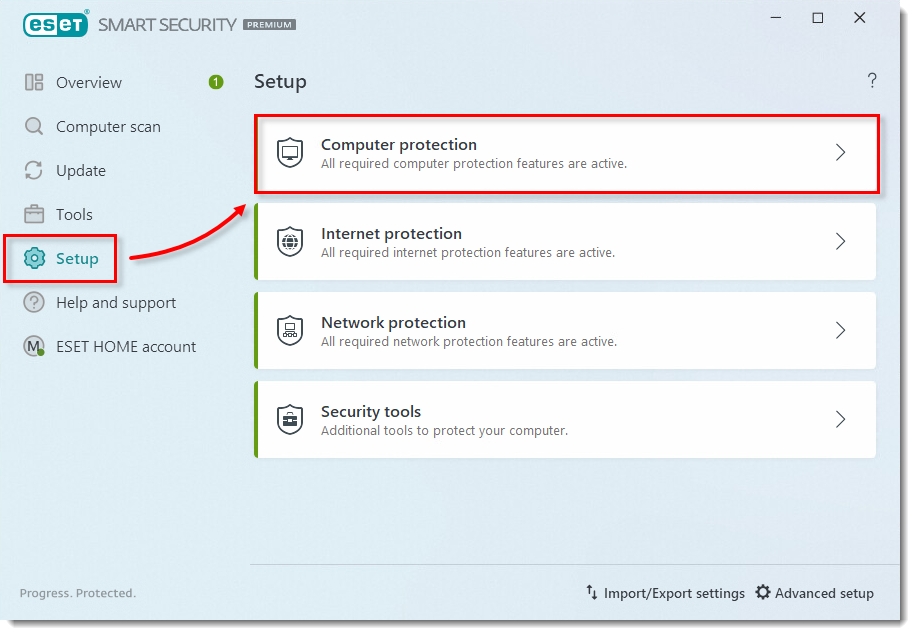This screenshot has width=915, height=635.
Task: Click the Computer protection monitor shield icon
Action: coord(290,153)
